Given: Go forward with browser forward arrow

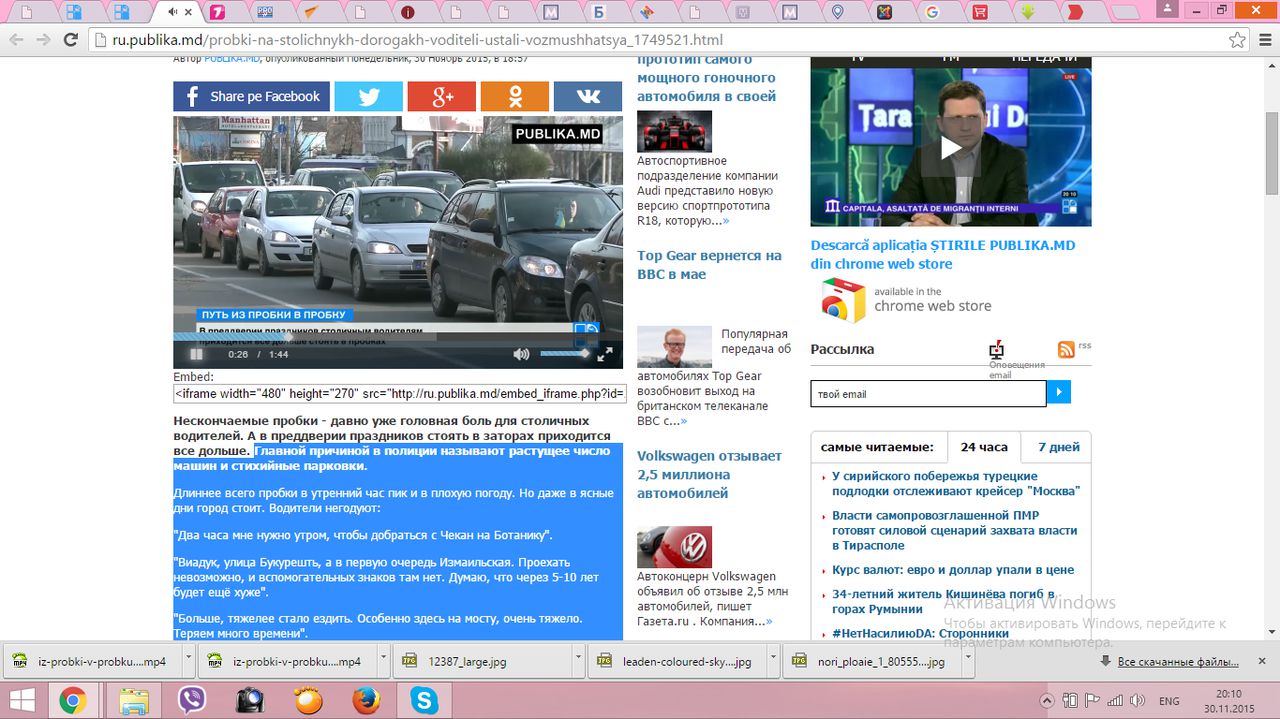Looking at the screenshot, I should click(43, 40).
